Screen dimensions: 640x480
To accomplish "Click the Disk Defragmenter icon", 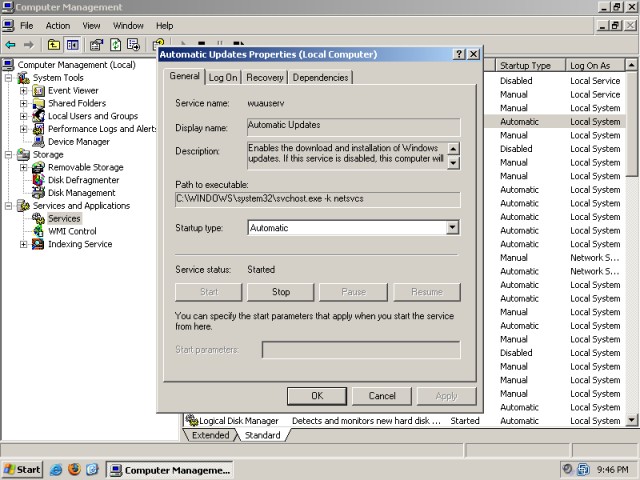I will pyautogui.click(x=38, y=180).
